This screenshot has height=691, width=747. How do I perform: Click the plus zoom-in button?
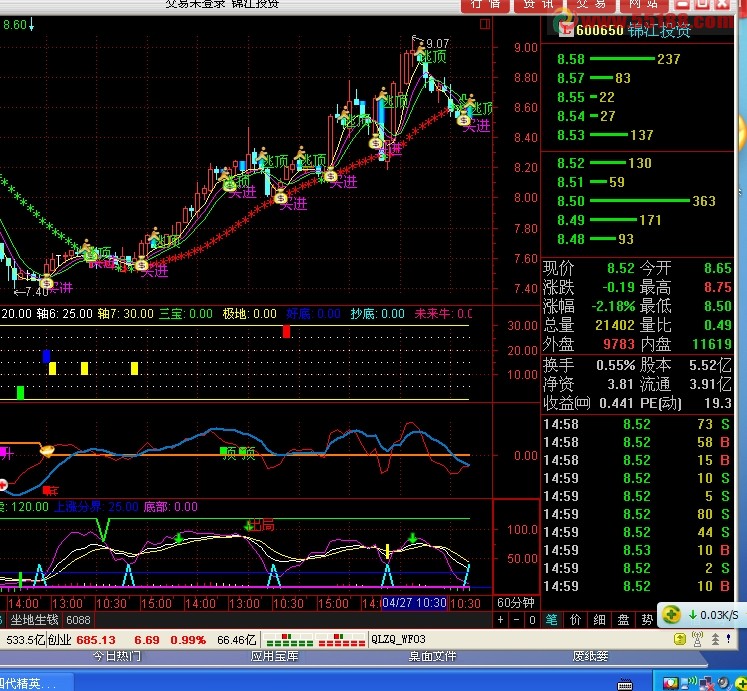pos(502,620)
